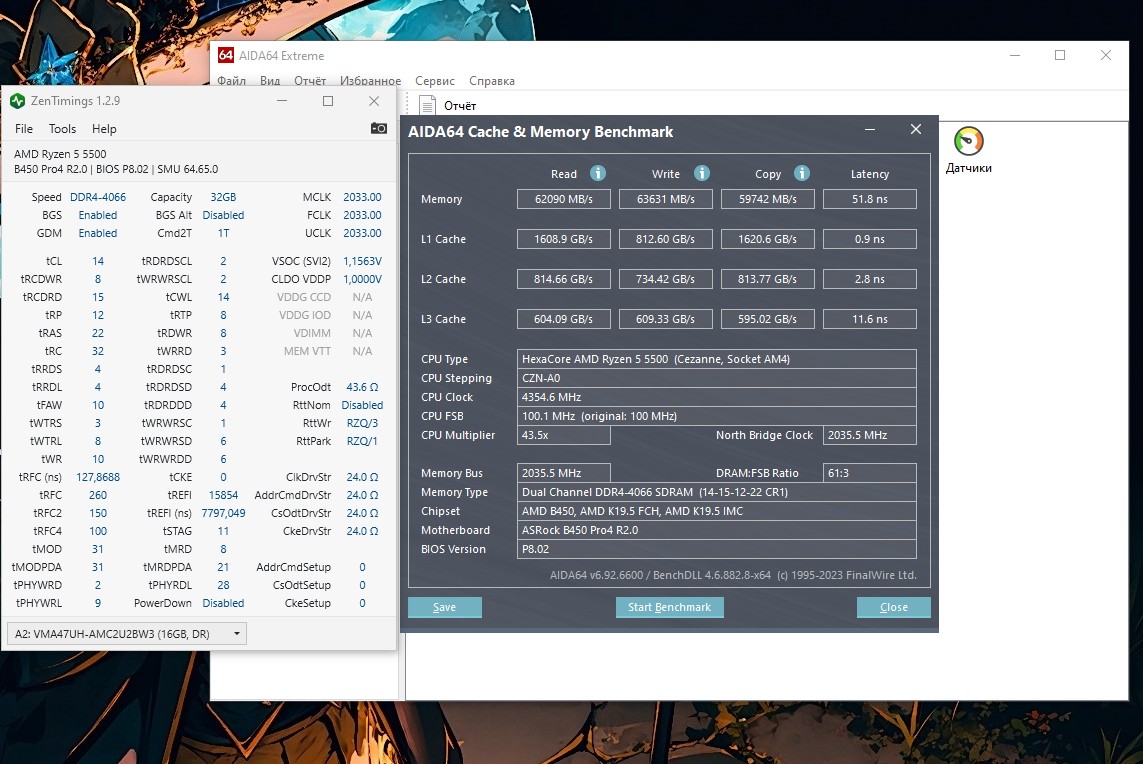Minimize the Cache & Memory Benchmark dialog
1143x764 pixels.
coord(870,129)
